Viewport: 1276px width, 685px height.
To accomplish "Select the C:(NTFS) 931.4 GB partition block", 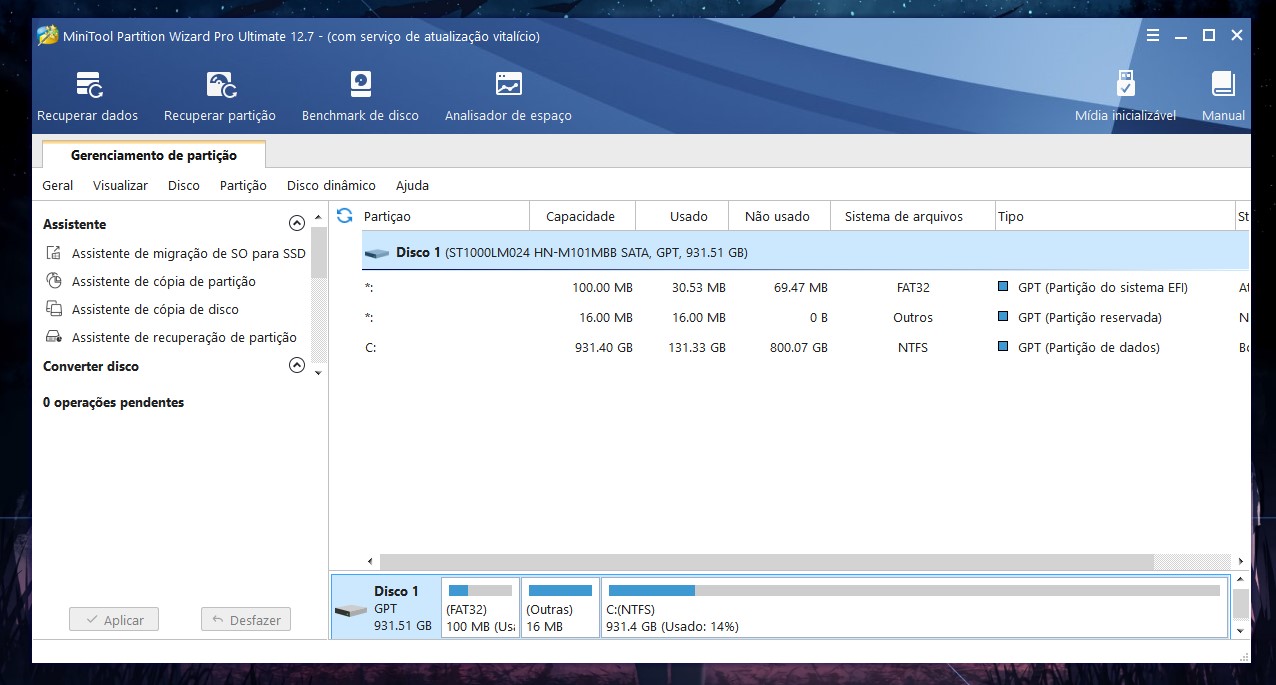I will coord(914,607).
